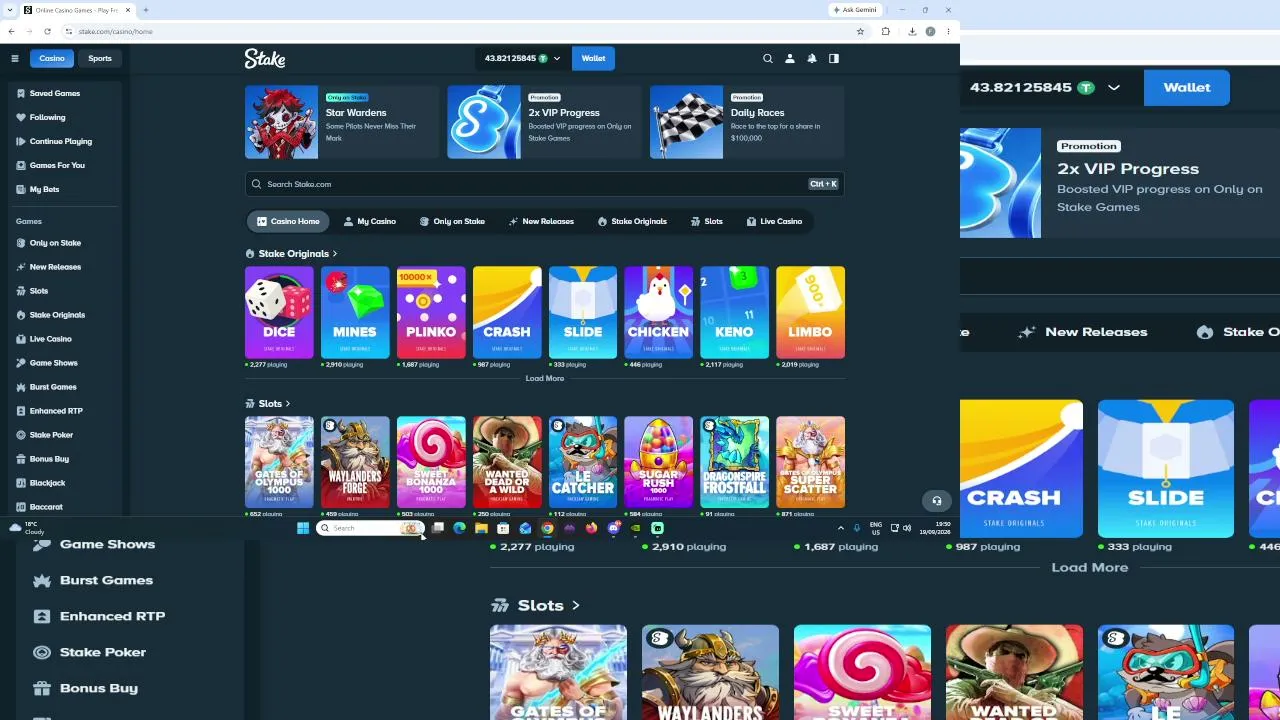The width and height of the screenshot is (1280, 720).
Task: Open the Windows Start menu
Action: 303,528
